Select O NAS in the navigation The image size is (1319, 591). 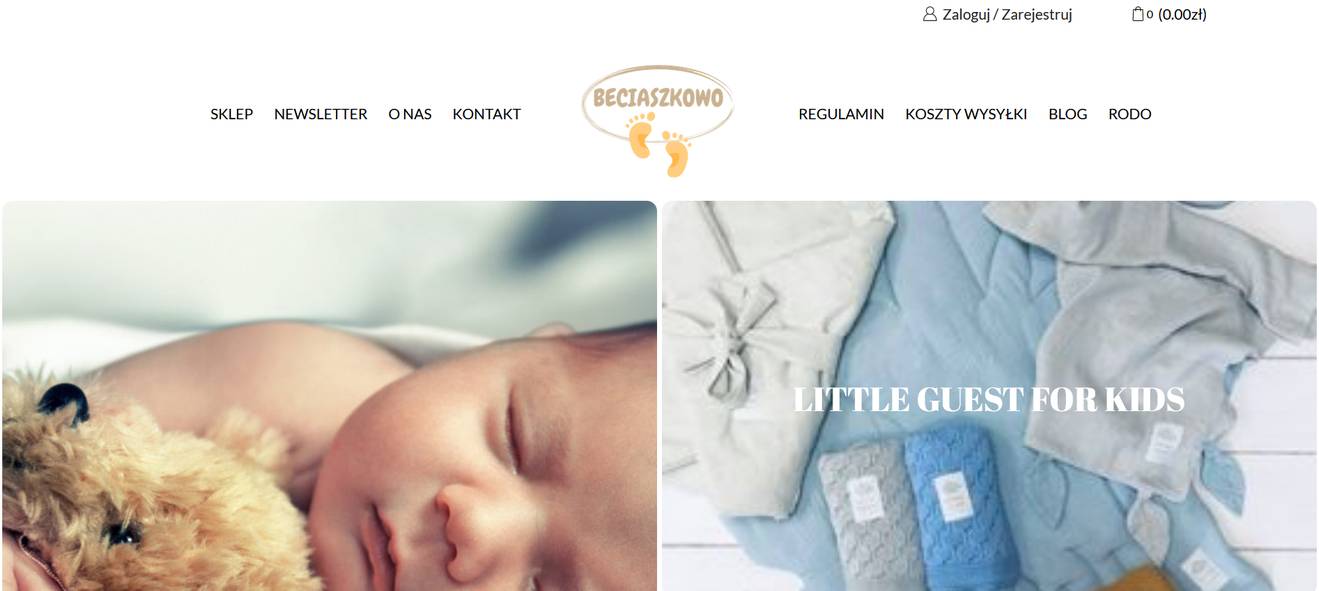click(410, 114)
